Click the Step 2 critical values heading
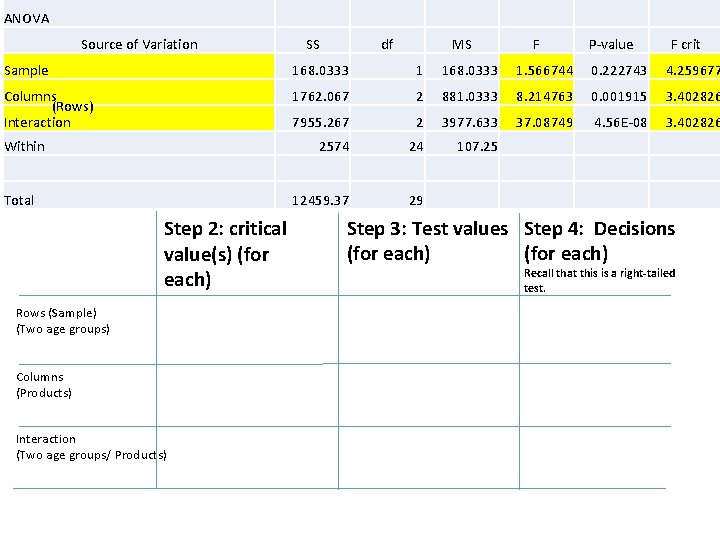The width and height of the screenshot is (720, 540). (225, 254)
